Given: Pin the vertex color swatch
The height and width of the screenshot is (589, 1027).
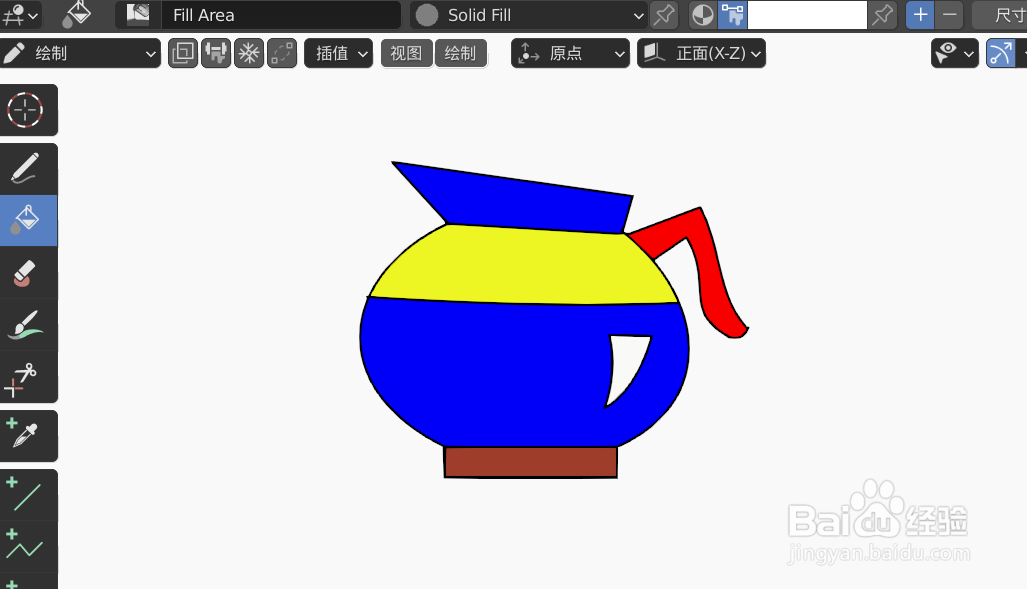Looking at the screenshot, I should pyautogui.click(x=882, y=14).
